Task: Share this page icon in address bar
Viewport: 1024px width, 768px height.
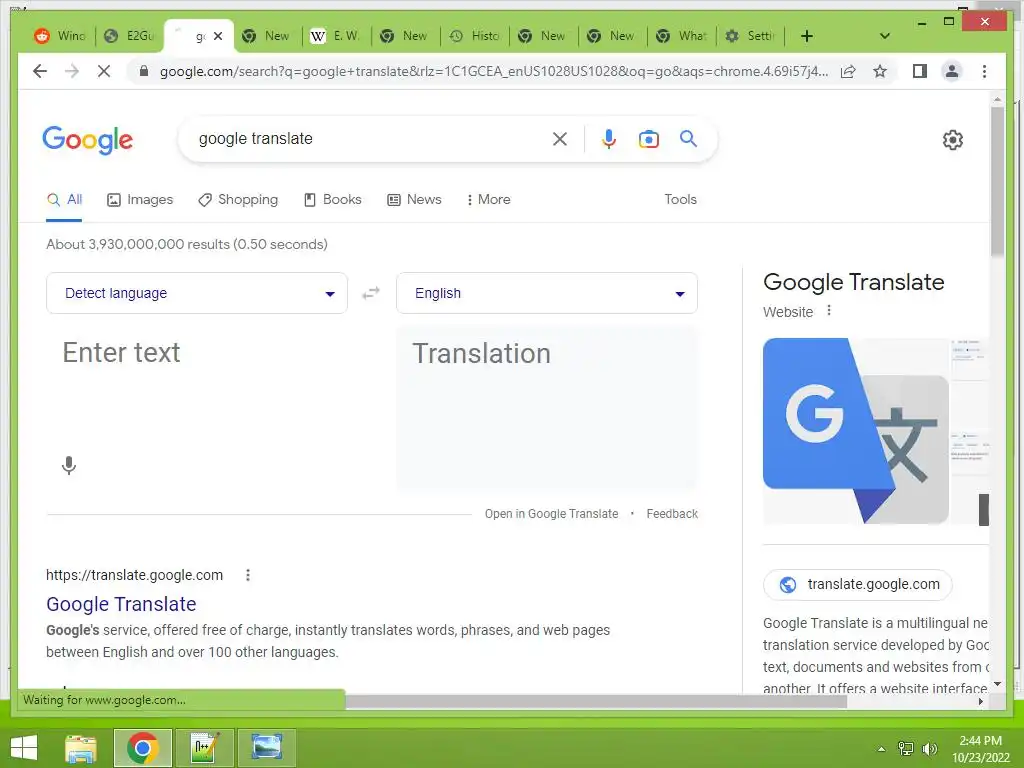Action: [848, 71]
